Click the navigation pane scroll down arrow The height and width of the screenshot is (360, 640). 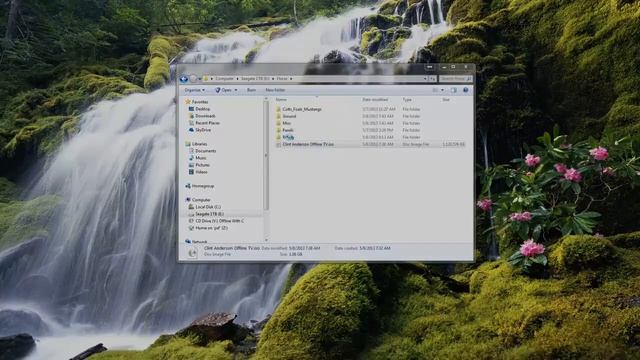click(267, 240)
